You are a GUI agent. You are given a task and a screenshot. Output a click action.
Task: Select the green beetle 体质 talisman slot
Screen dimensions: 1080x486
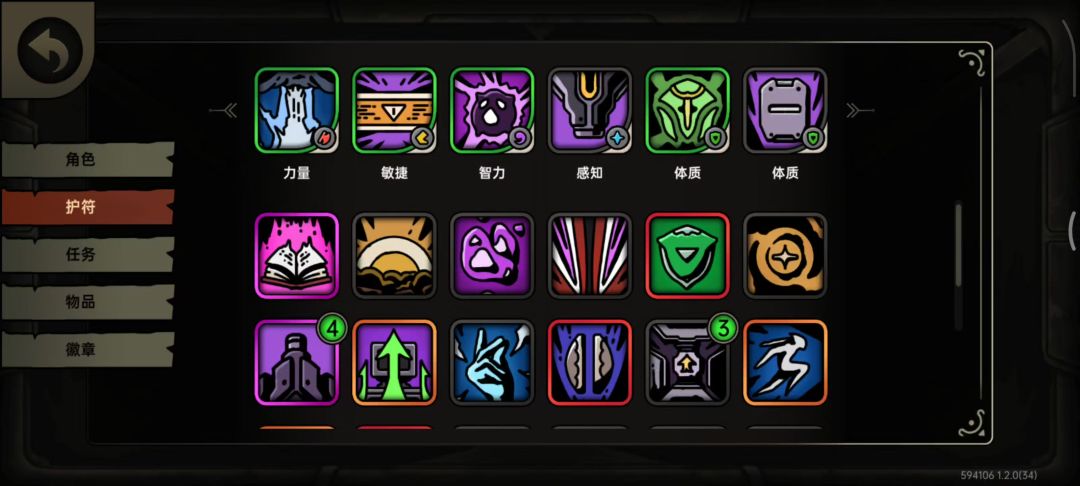pyautogui.click(x=687, y=110)
